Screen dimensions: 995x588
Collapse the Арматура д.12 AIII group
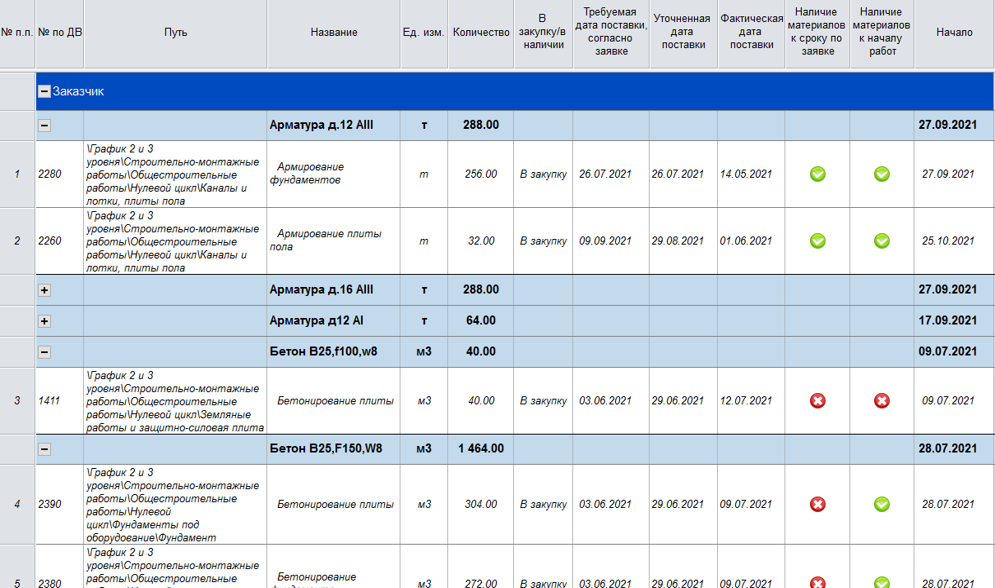44,126
